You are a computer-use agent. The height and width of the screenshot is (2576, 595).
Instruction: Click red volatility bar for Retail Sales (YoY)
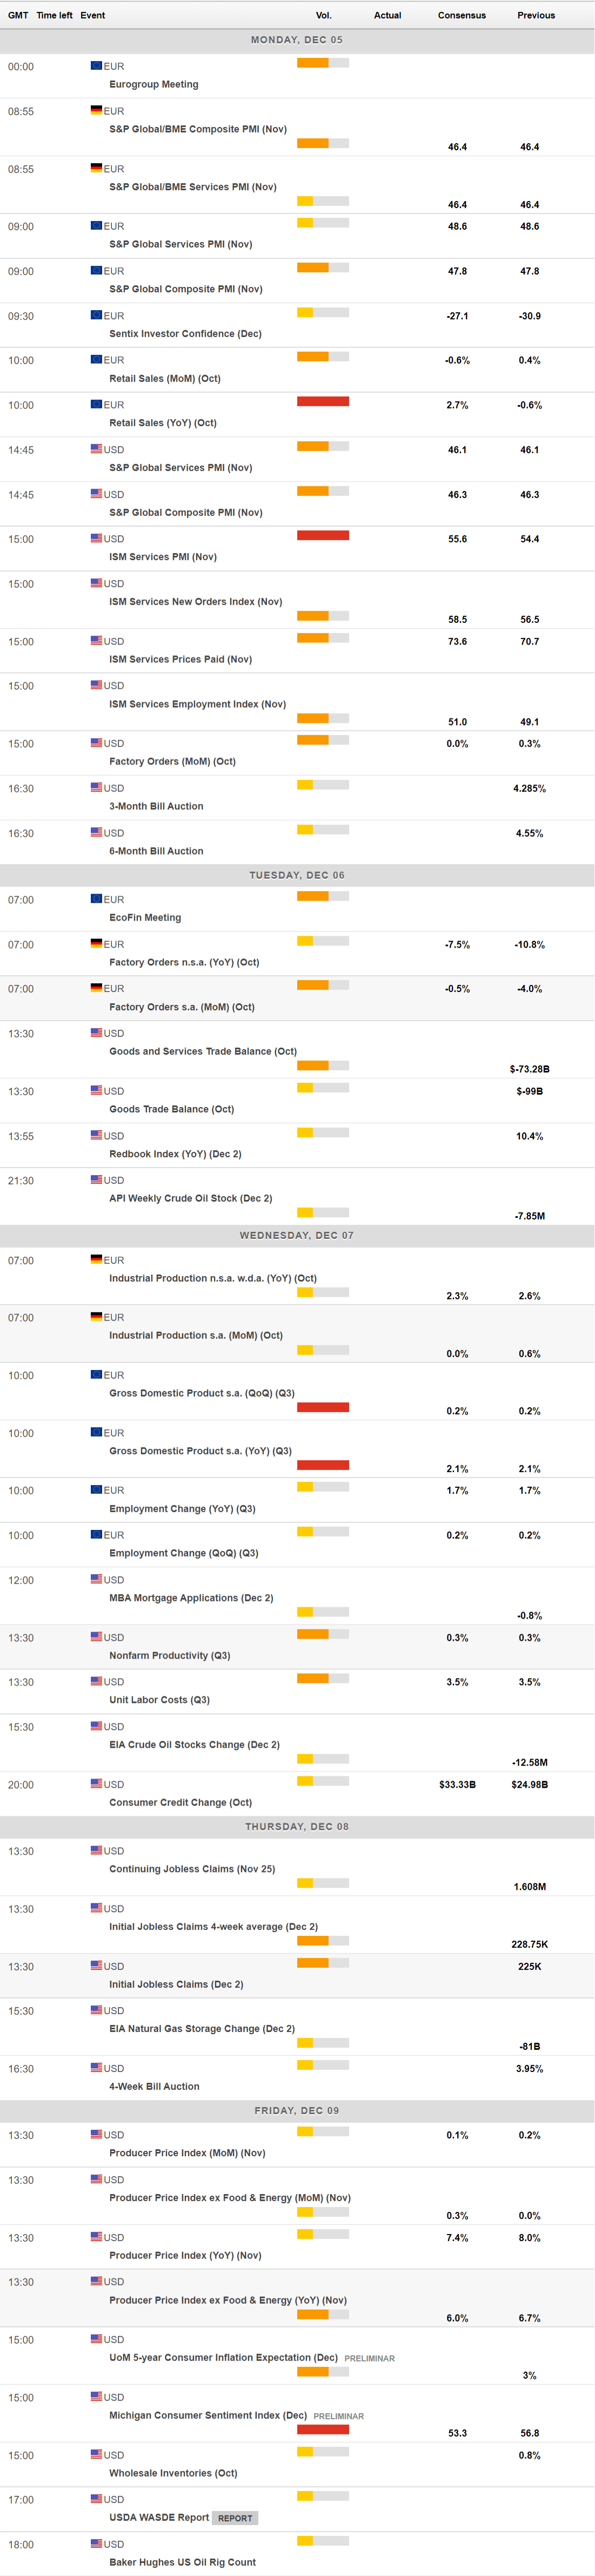[322, 402]
